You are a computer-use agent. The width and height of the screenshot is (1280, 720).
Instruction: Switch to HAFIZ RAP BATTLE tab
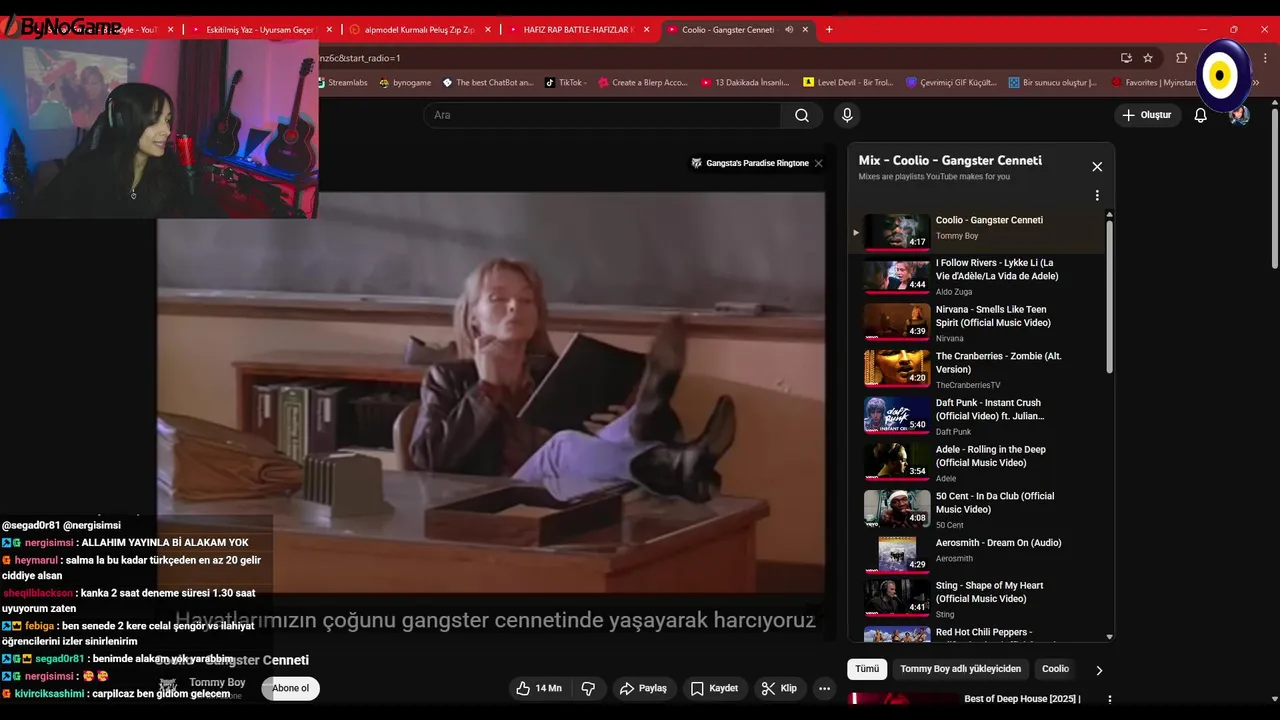[x=578, y=30]
